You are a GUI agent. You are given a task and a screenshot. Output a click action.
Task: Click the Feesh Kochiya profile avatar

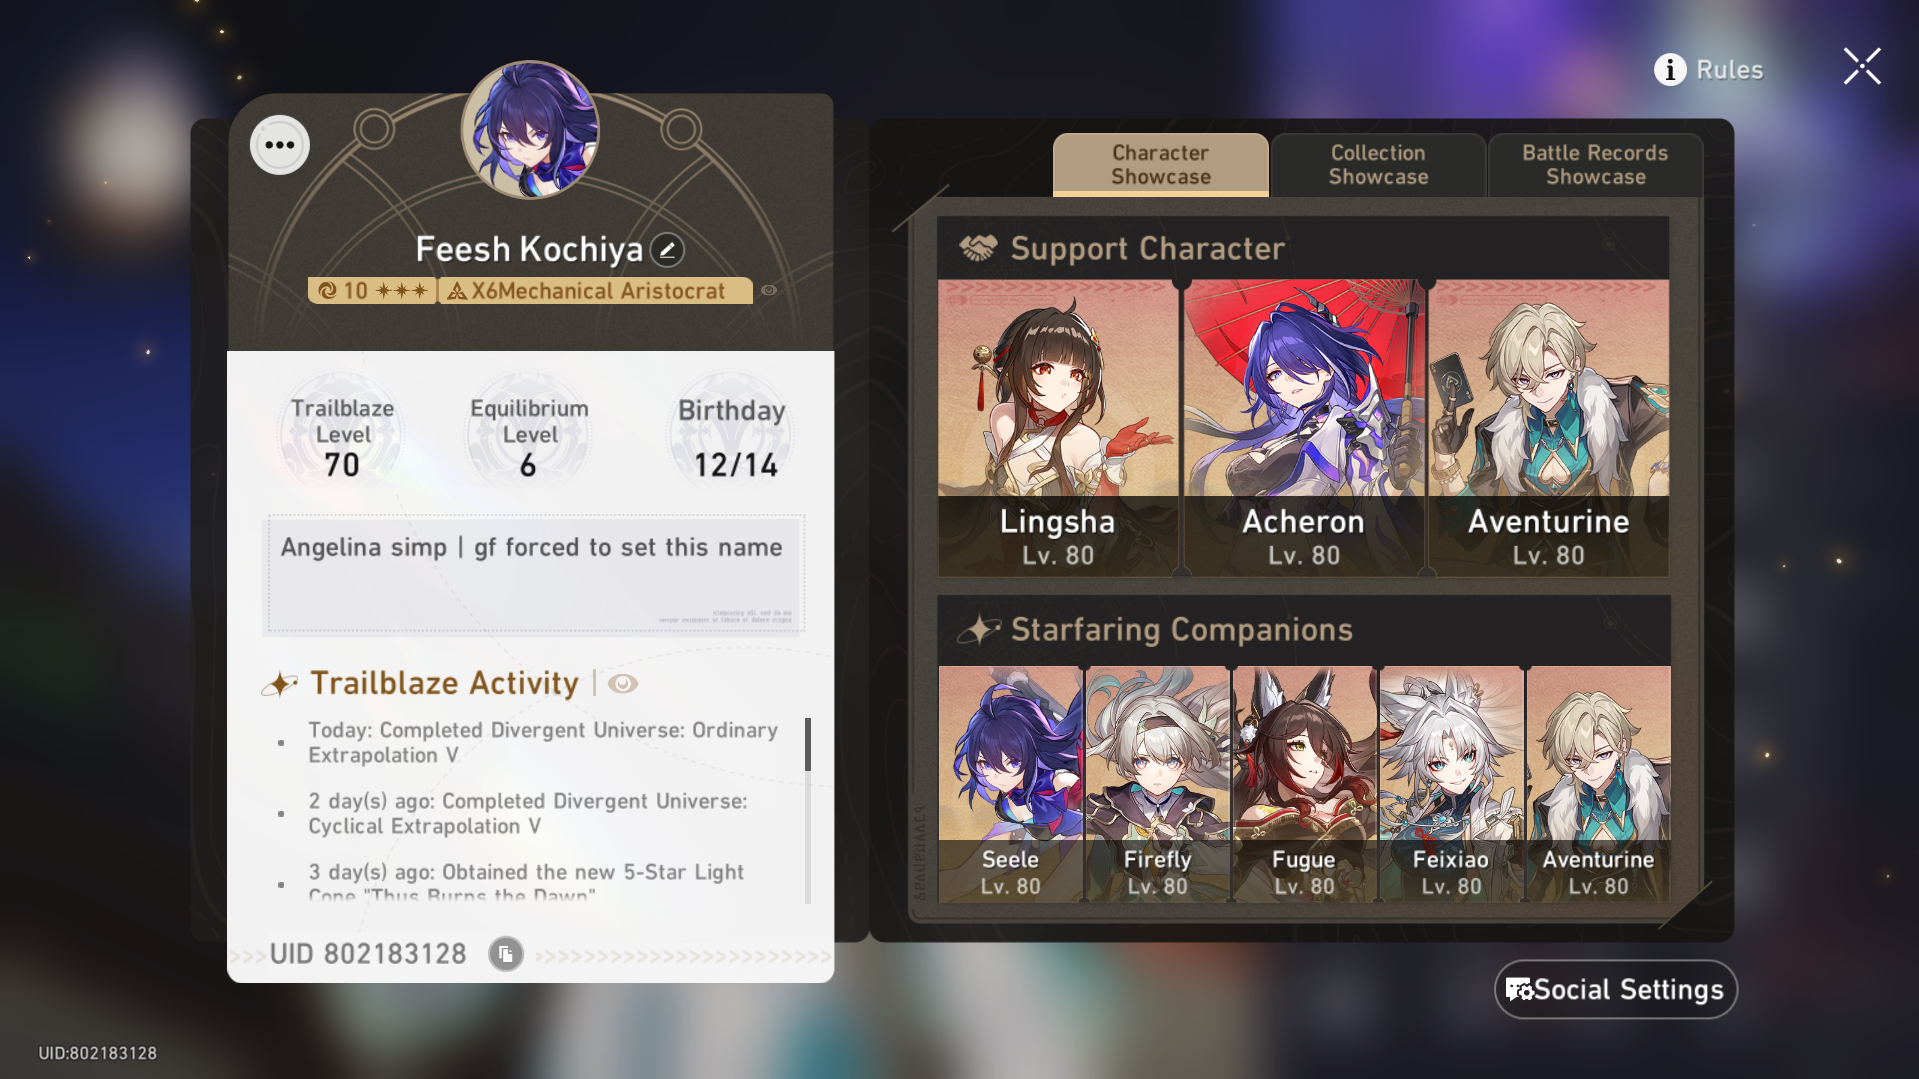[530, 130]
